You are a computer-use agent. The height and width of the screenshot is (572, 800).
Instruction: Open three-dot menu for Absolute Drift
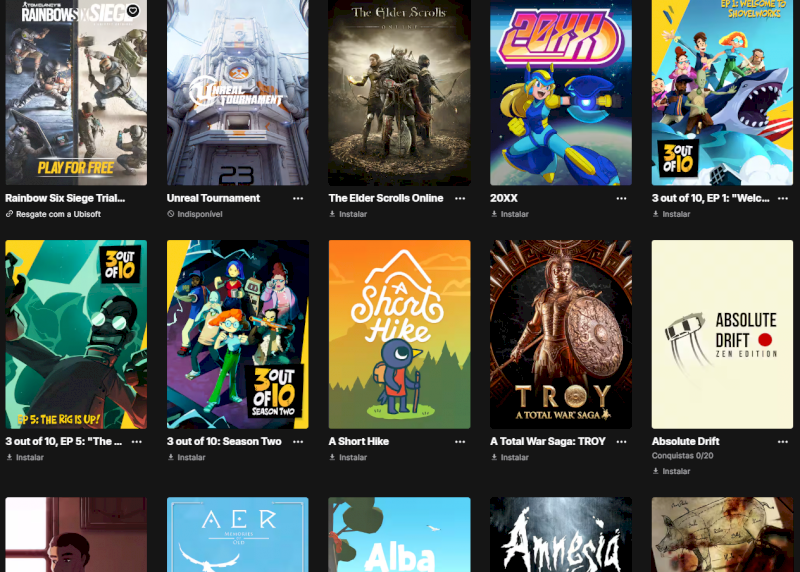coord(783,442)
